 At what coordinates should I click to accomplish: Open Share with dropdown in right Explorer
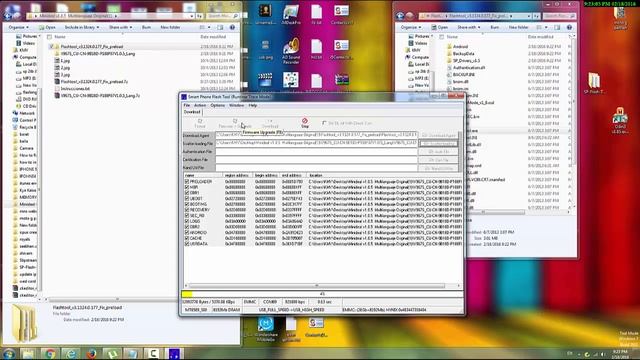point(469,27)
